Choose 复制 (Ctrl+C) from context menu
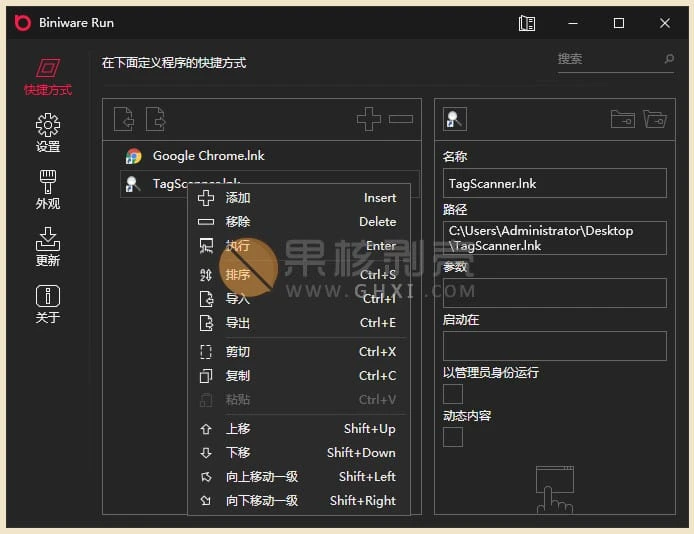Screen dimensions: 694x534 [x=299, y=376]
